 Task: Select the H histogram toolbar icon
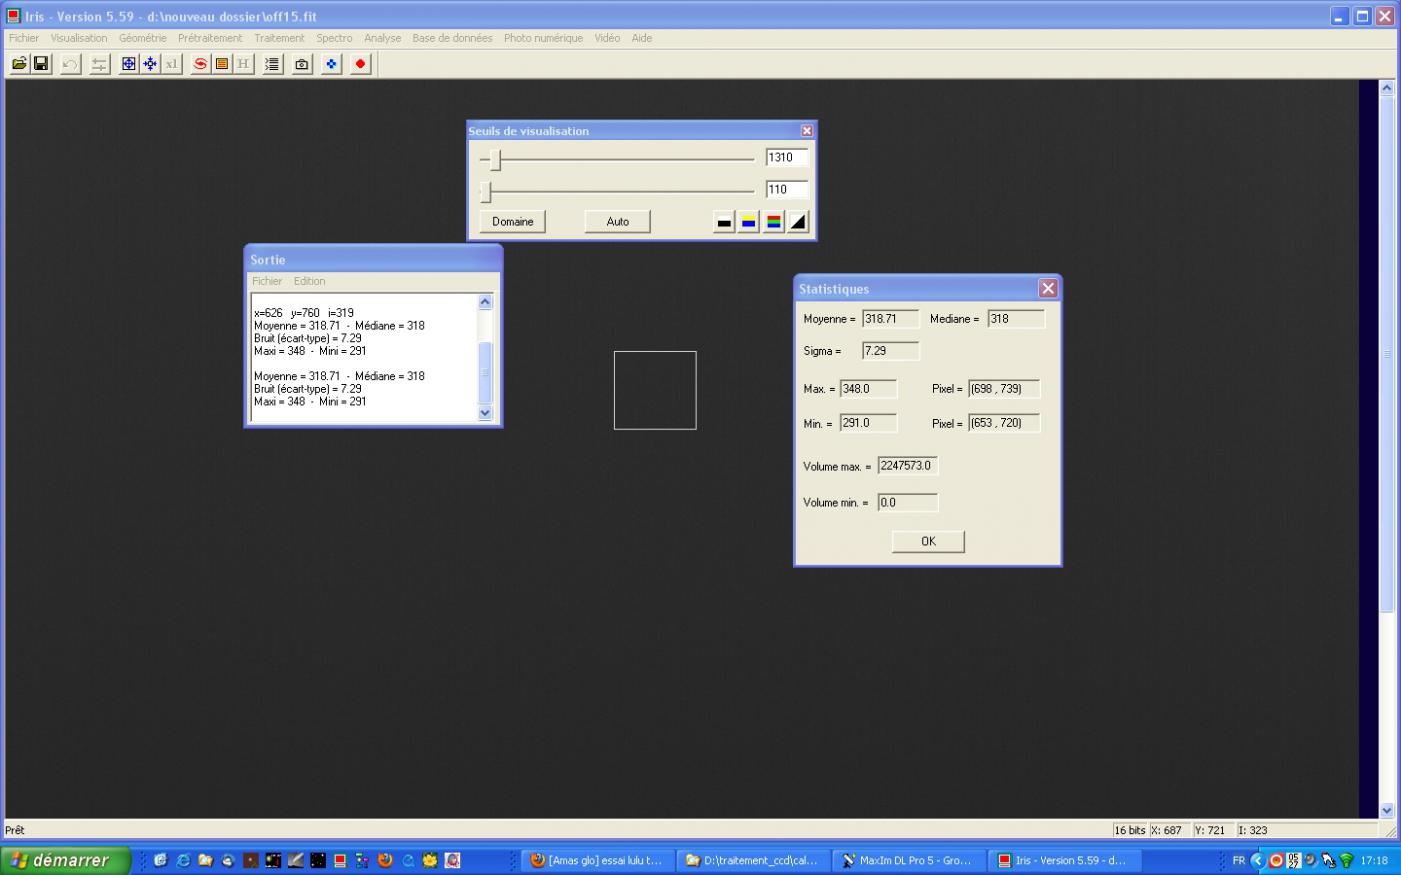click(243, 64)
